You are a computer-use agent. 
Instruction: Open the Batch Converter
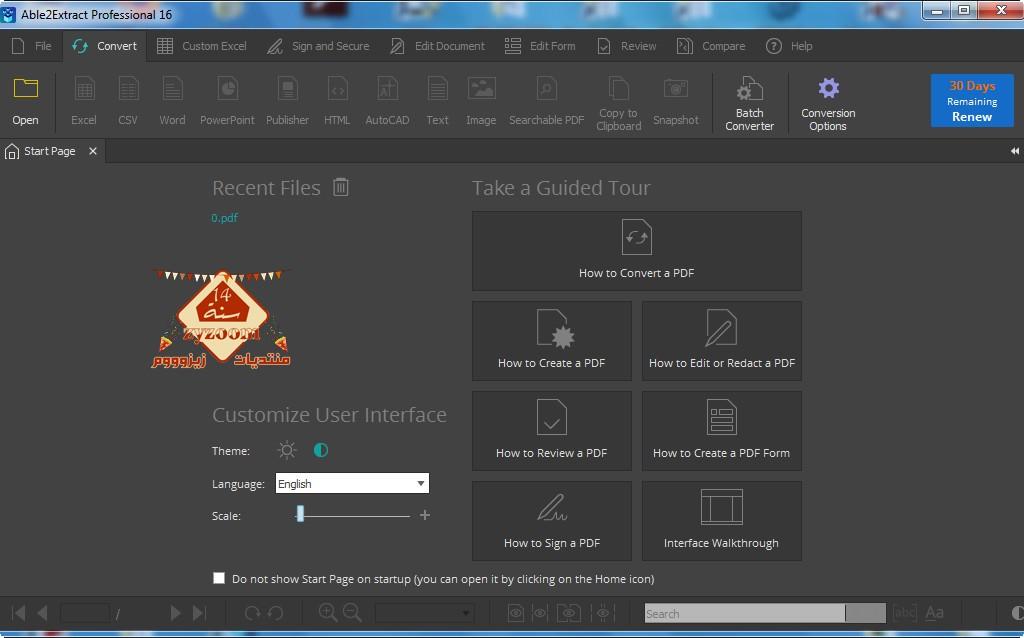click(x=750, y=103)
